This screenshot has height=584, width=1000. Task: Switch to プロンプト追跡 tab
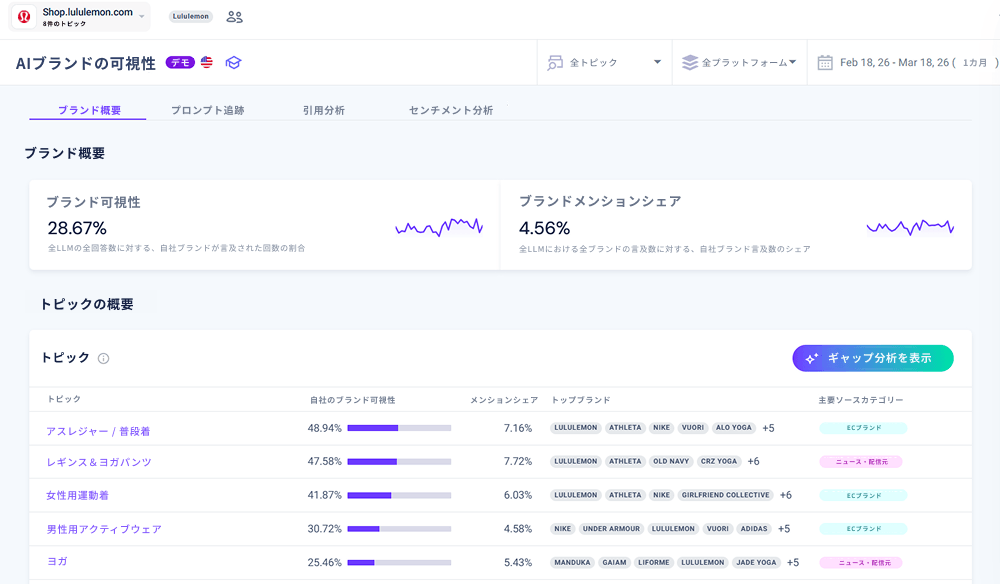tap(207, 110)
